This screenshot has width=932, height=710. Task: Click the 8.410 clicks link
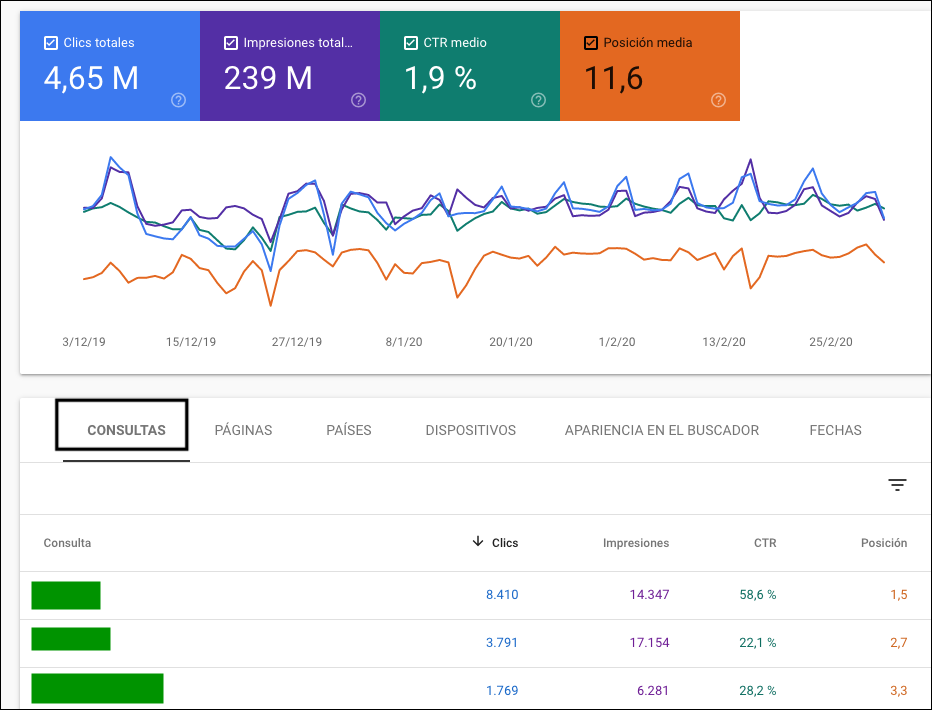[502, 594]
